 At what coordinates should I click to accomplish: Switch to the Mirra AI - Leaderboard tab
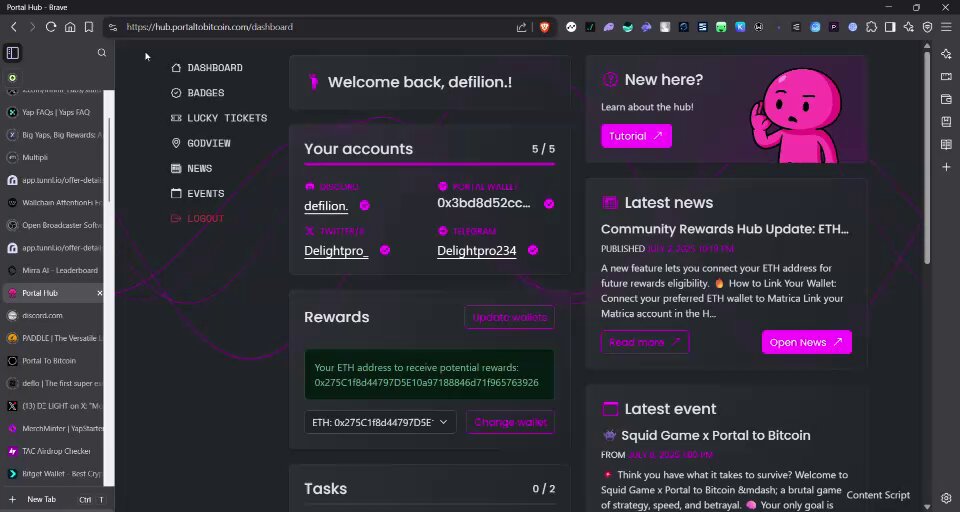pos(53,270)
